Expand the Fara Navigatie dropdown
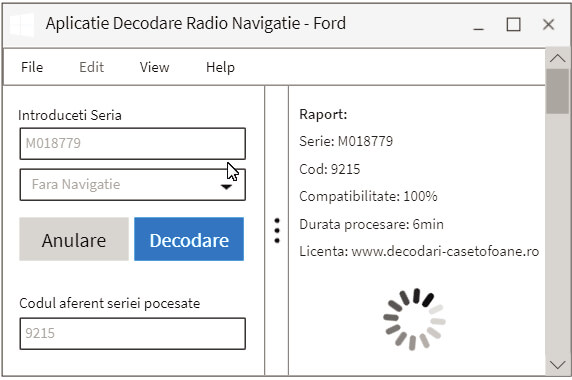 coord(132,185)
